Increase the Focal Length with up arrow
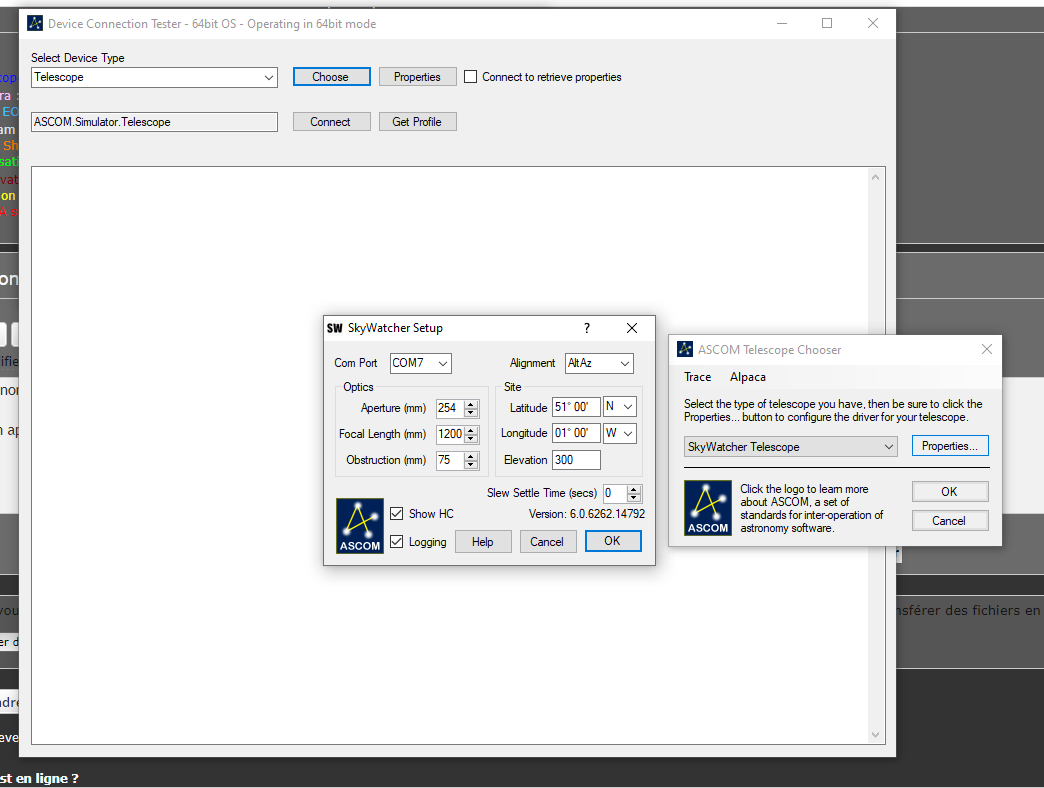1044x788 pixels. (471, 430)
